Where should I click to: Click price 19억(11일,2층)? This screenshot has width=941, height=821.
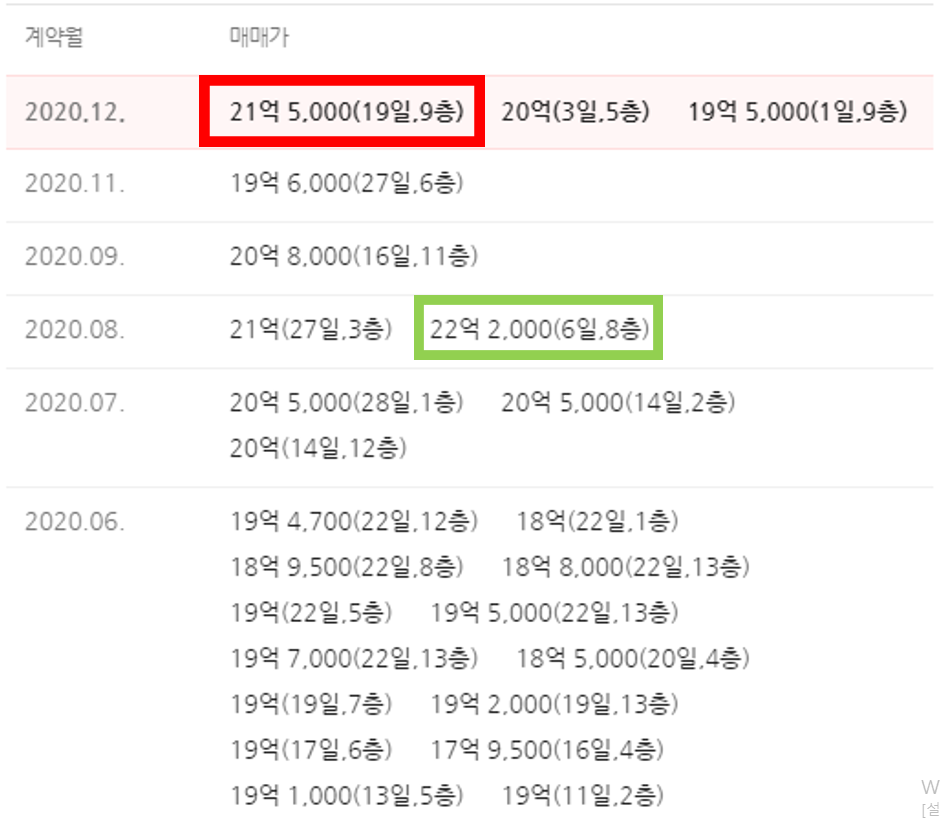pyautogui.click(x=583, y=795)
